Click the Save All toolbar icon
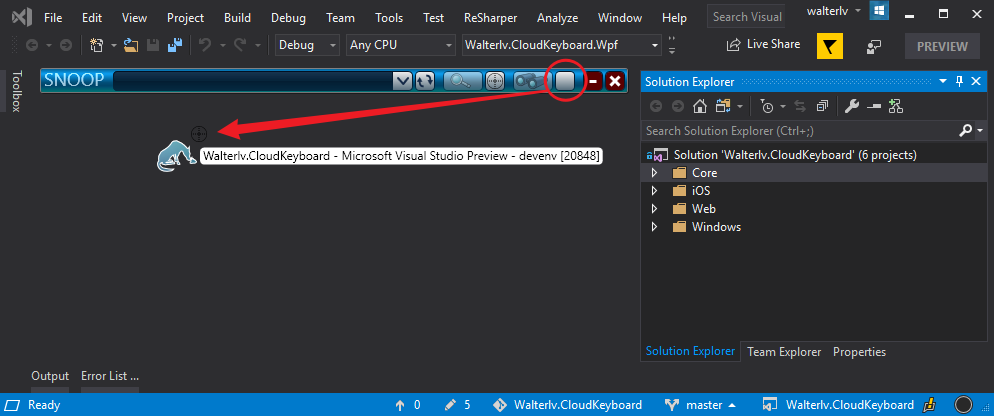Screen dimensions: 994x416 tap(174, 46)
